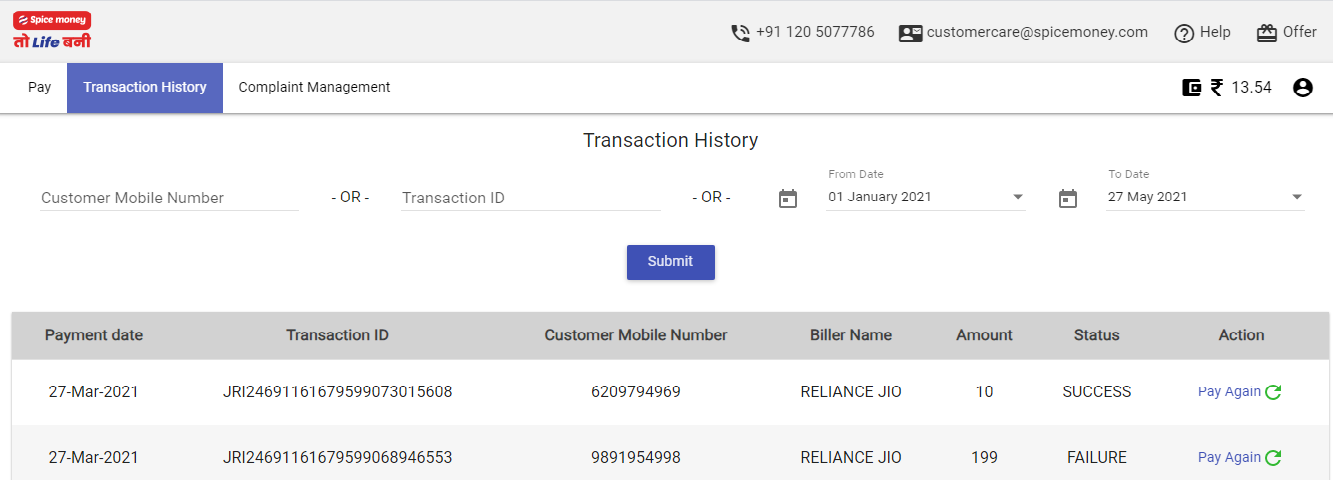Click the wallet balance icon
This screenshot has height=481, width=1333.
pos(1191,87)
